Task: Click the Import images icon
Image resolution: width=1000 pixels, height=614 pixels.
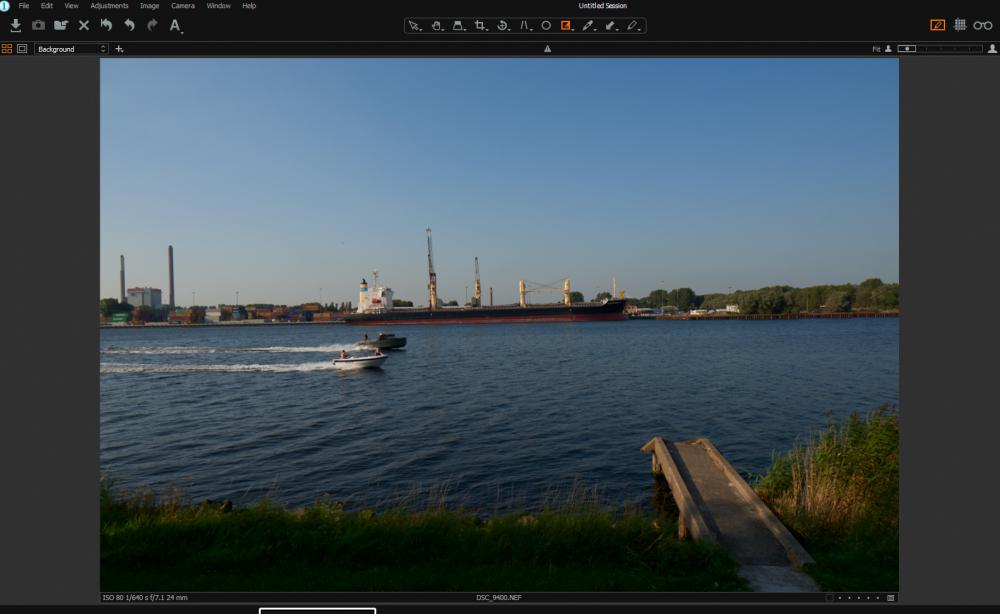Action: 15,26
